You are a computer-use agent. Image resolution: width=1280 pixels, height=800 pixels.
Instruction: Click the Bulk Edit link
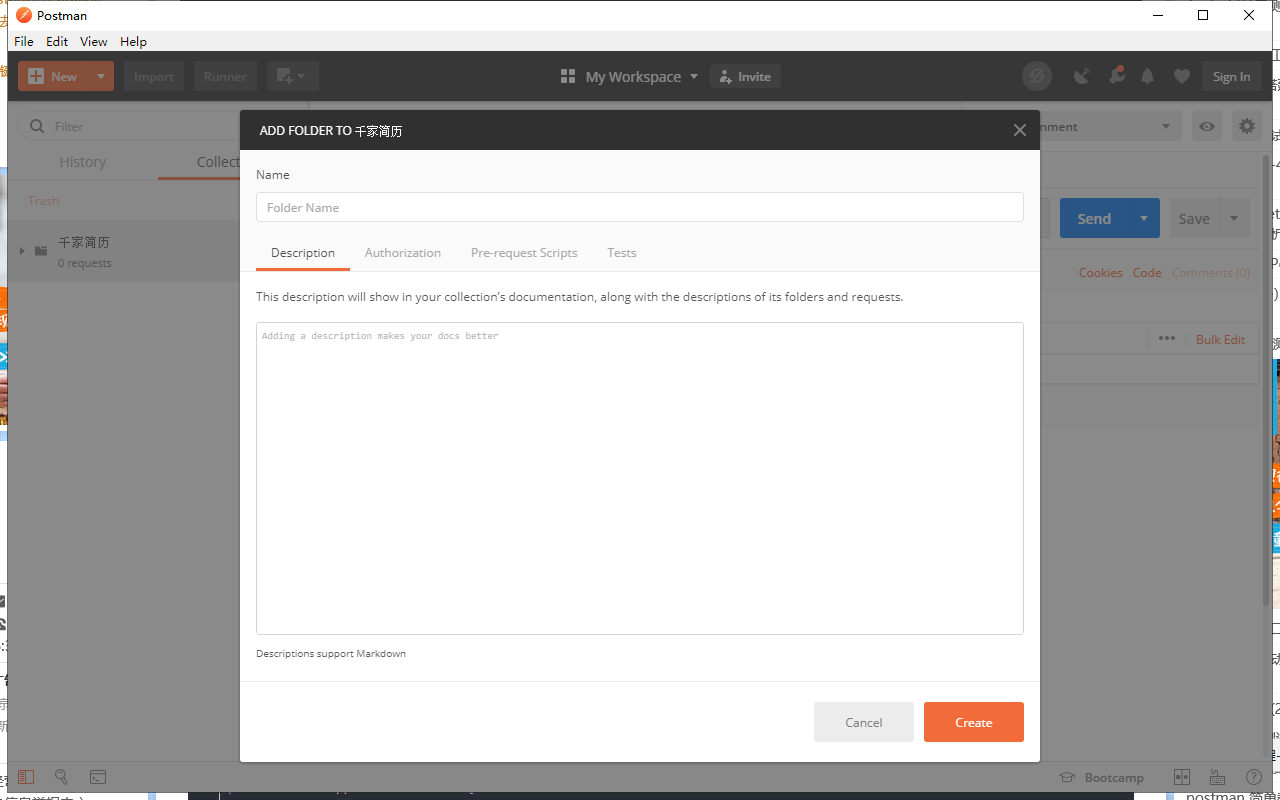tap(1220, 339)
